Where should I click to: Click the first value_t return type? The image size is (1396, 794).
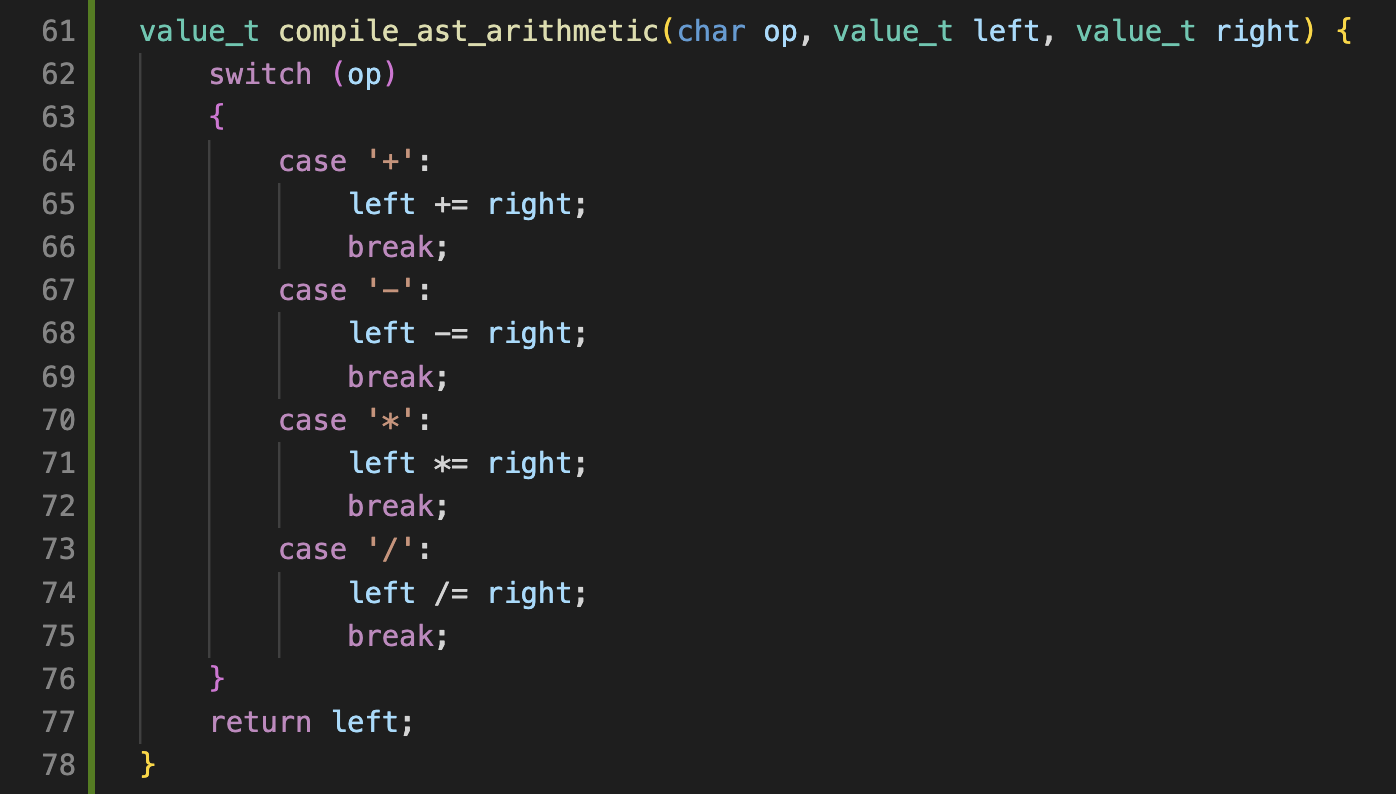200,31
